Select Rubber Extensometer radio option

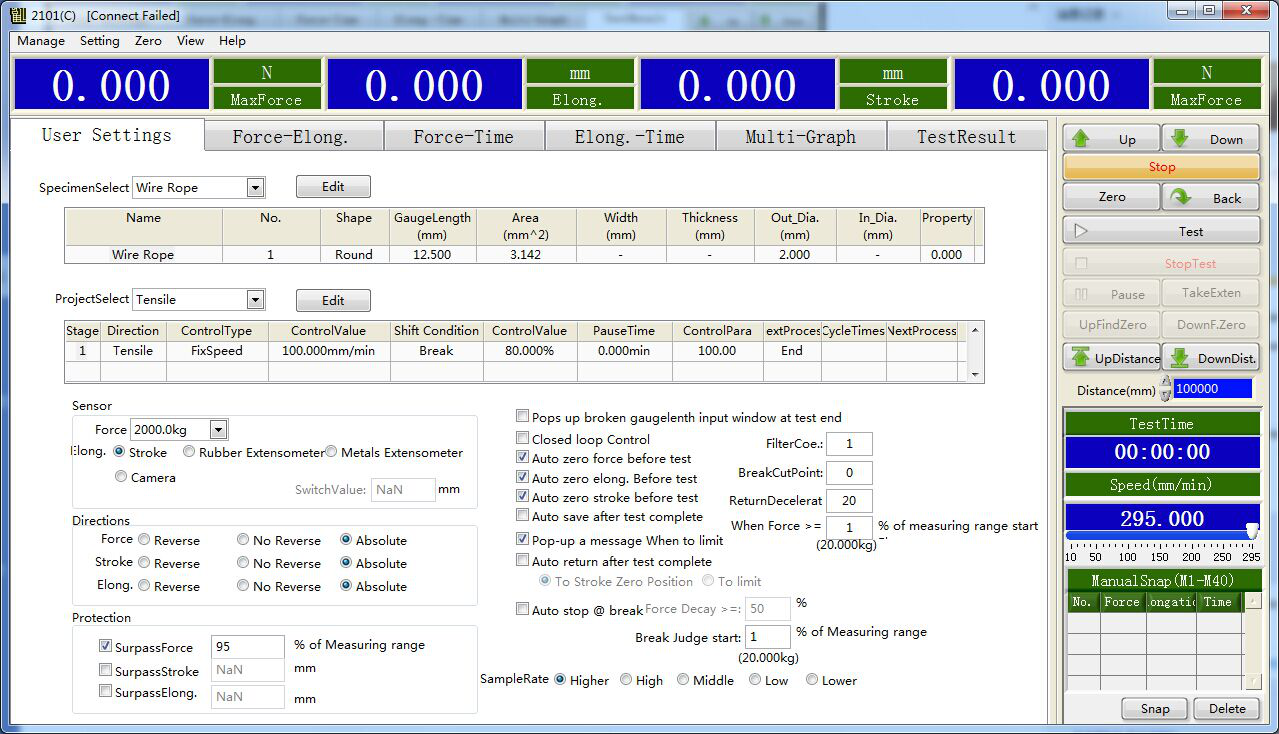click(x=190, y=452)
